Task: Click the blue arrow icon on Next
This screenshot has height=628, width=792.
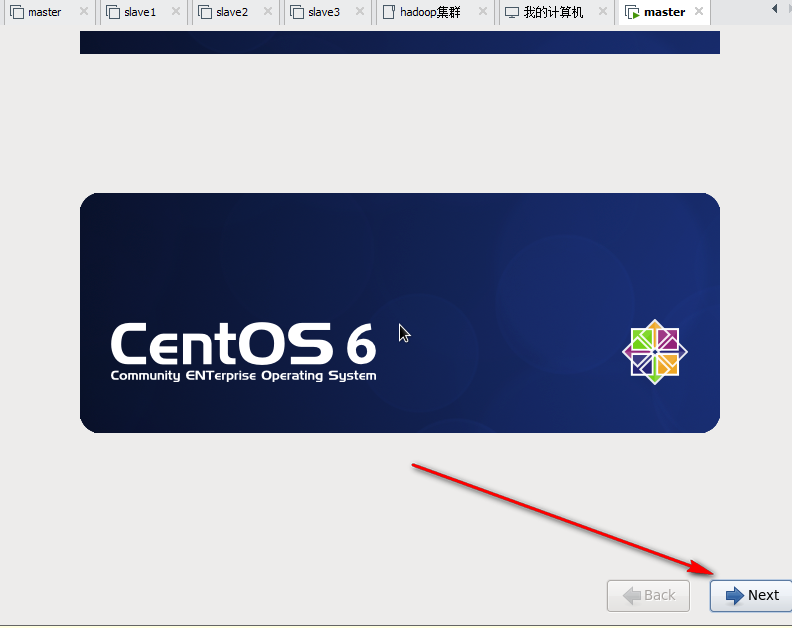Action: pos(734,596)
